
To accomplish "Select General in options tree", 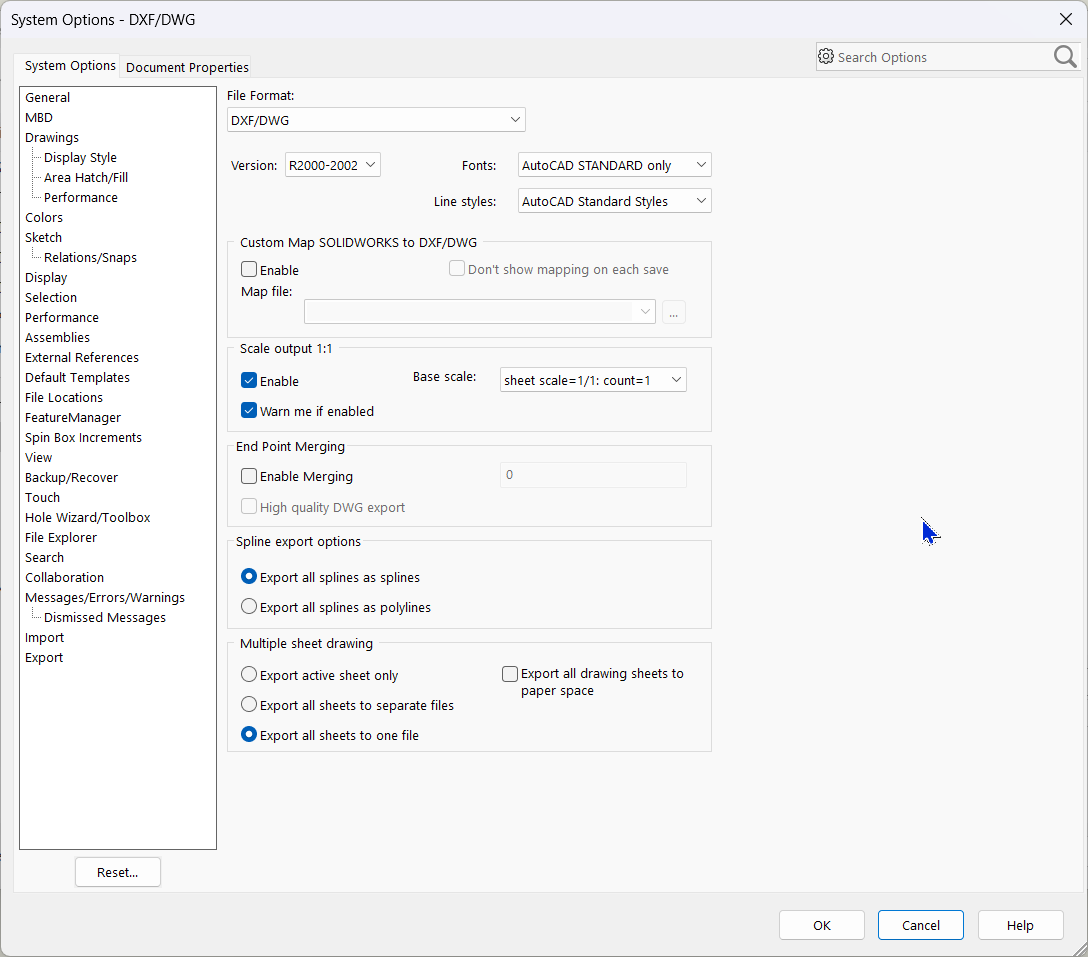I will click(x=47, y=97).
